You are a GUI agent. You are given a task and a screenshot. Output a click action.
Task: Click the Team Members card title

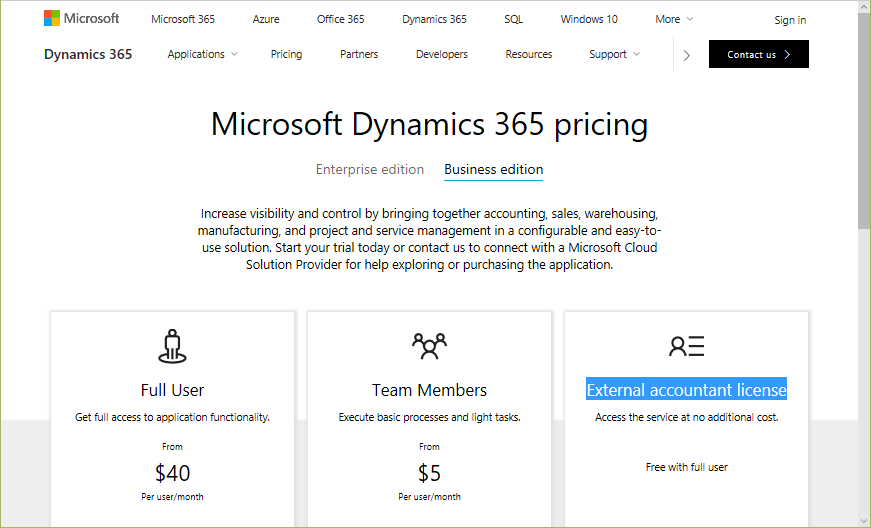(429, 390)
